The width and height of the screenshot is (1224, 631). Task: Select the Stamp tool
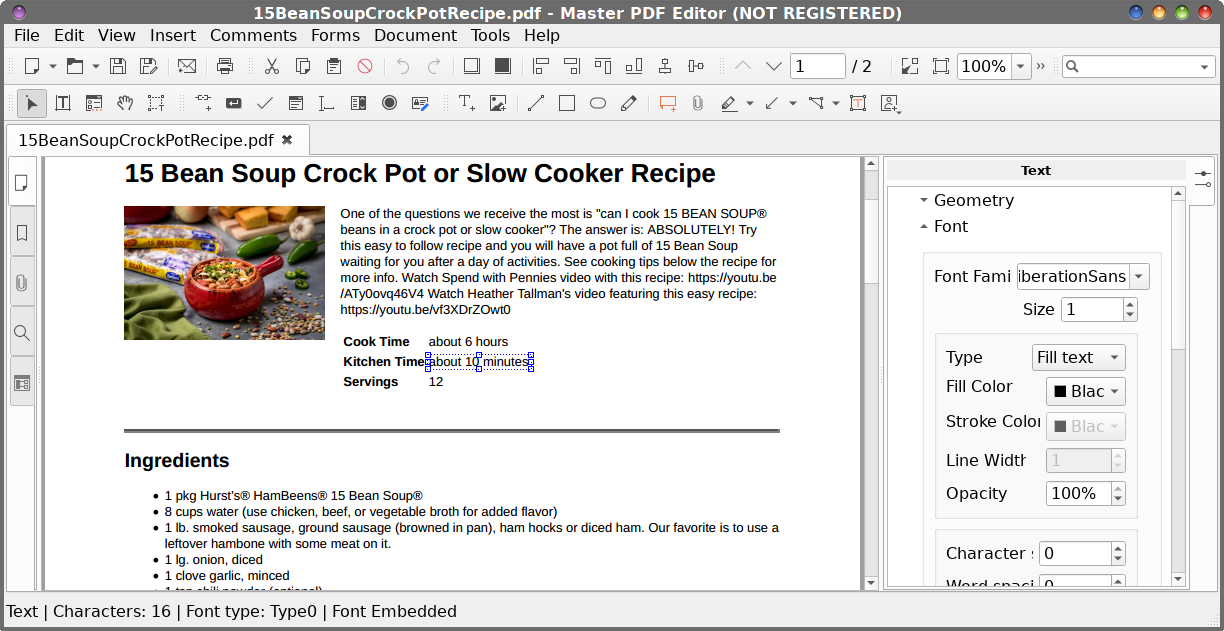889,103
